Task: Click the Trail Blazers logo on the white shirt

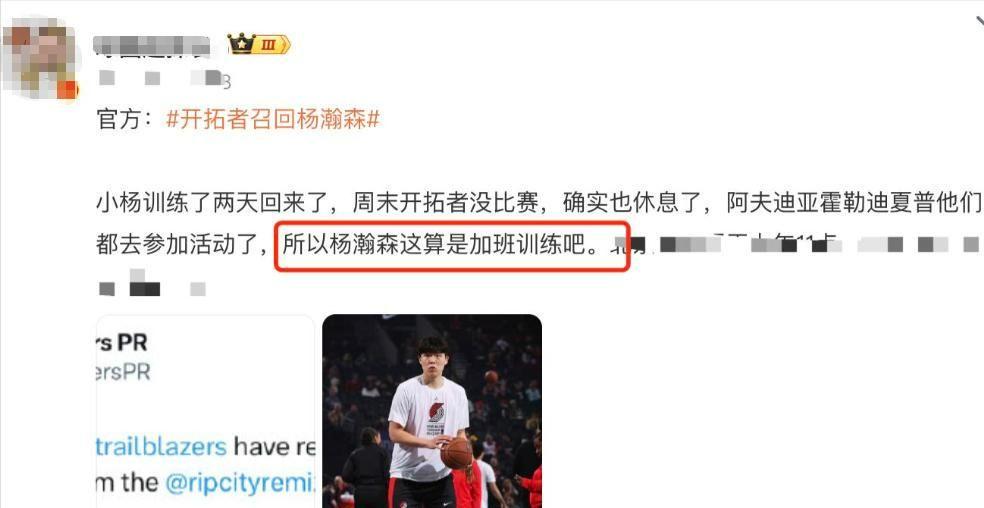Action: 436,412
